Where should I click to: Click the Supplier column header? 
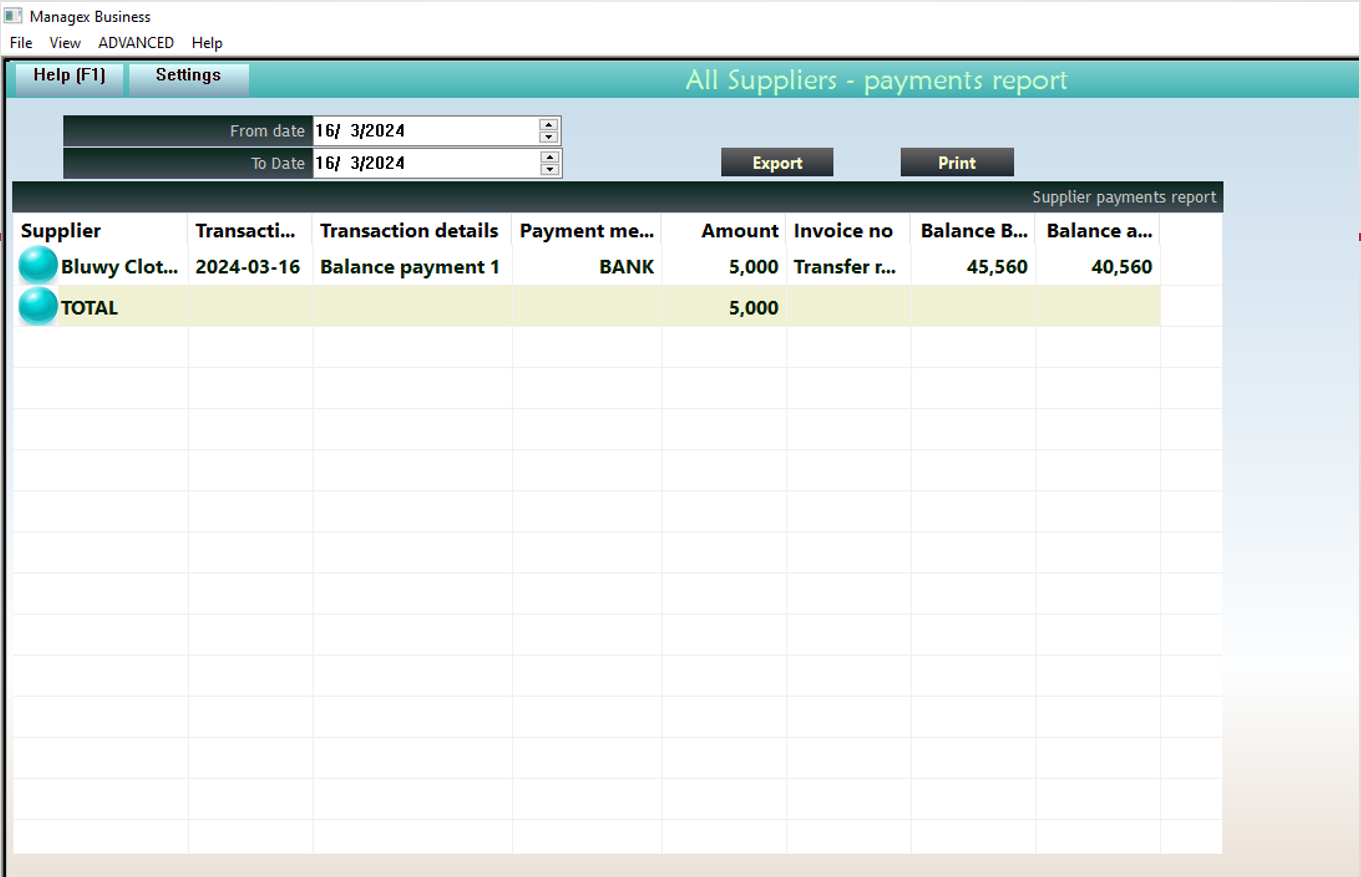tap(61, 230)
